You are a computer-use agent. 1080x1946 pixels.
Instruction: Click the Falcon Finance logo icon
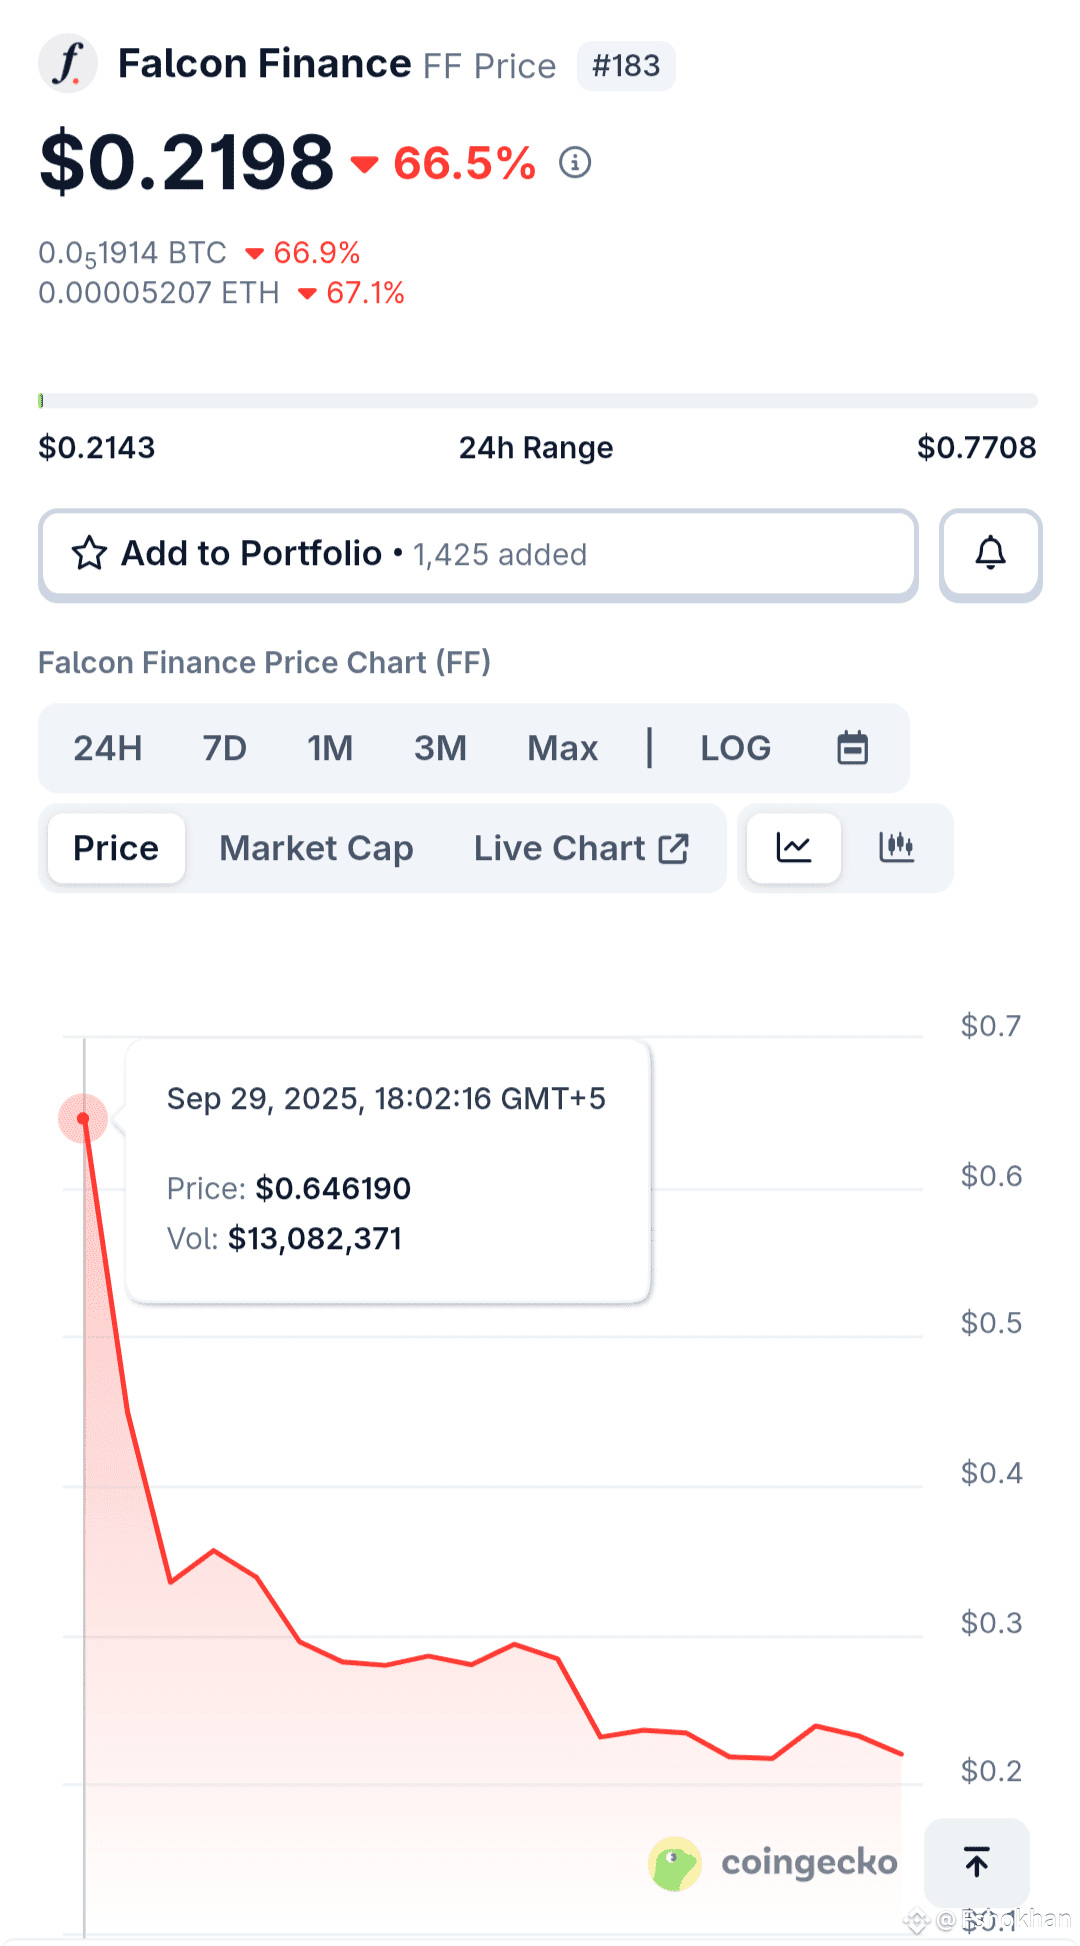click(x=67, y=64)
